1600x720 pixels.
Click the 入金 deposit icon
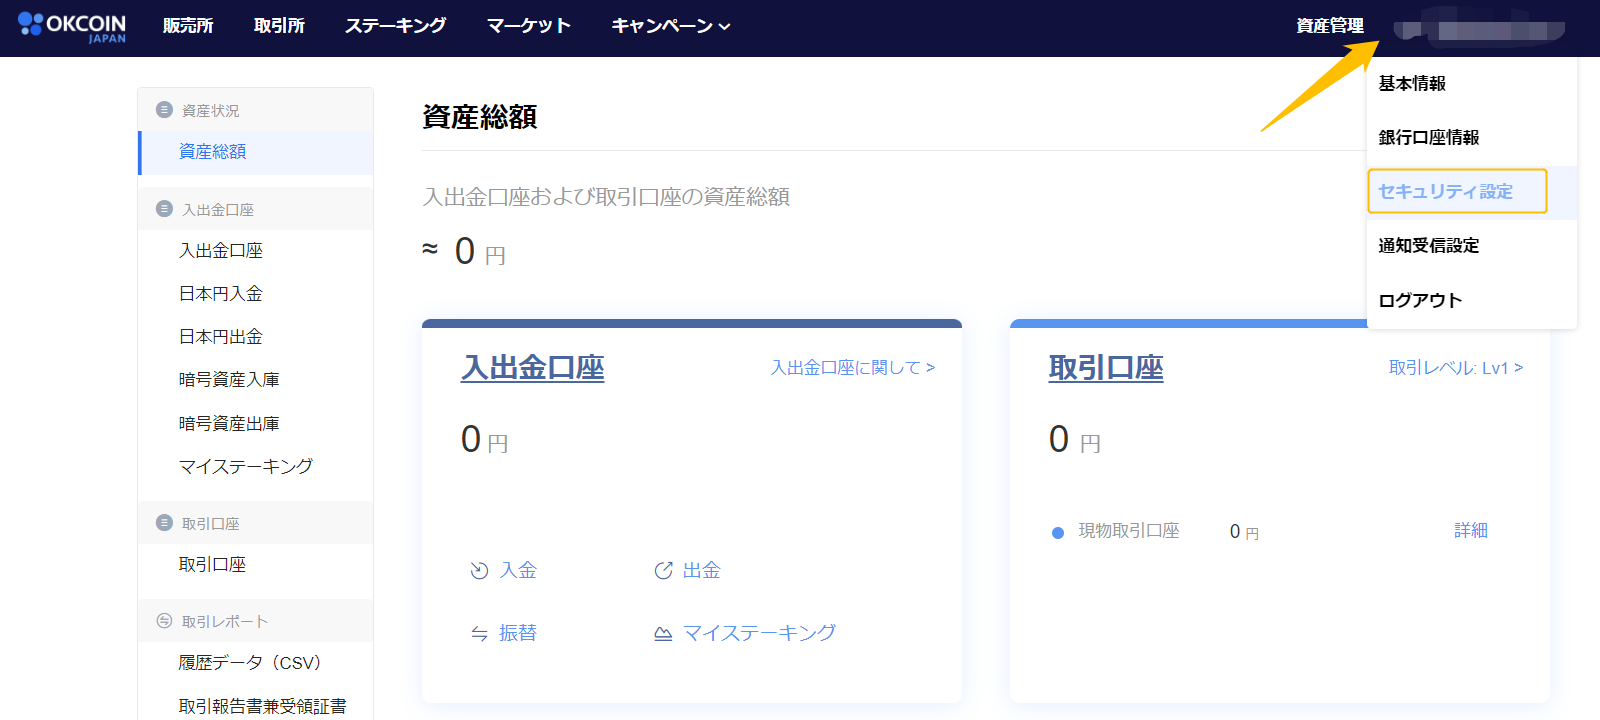pos(479,571)
